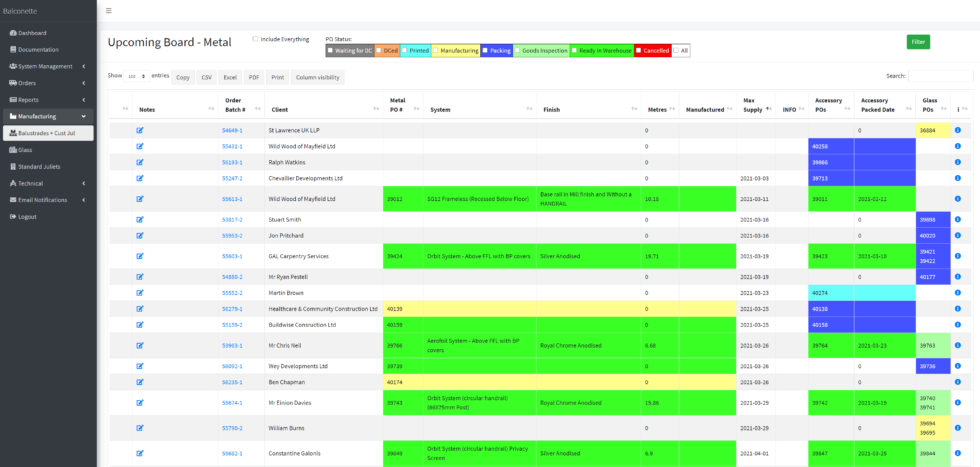Open the Show entries count dropdown
This screenshot has width=980, height=467.
pyautogui.click(x=136, y=76)
